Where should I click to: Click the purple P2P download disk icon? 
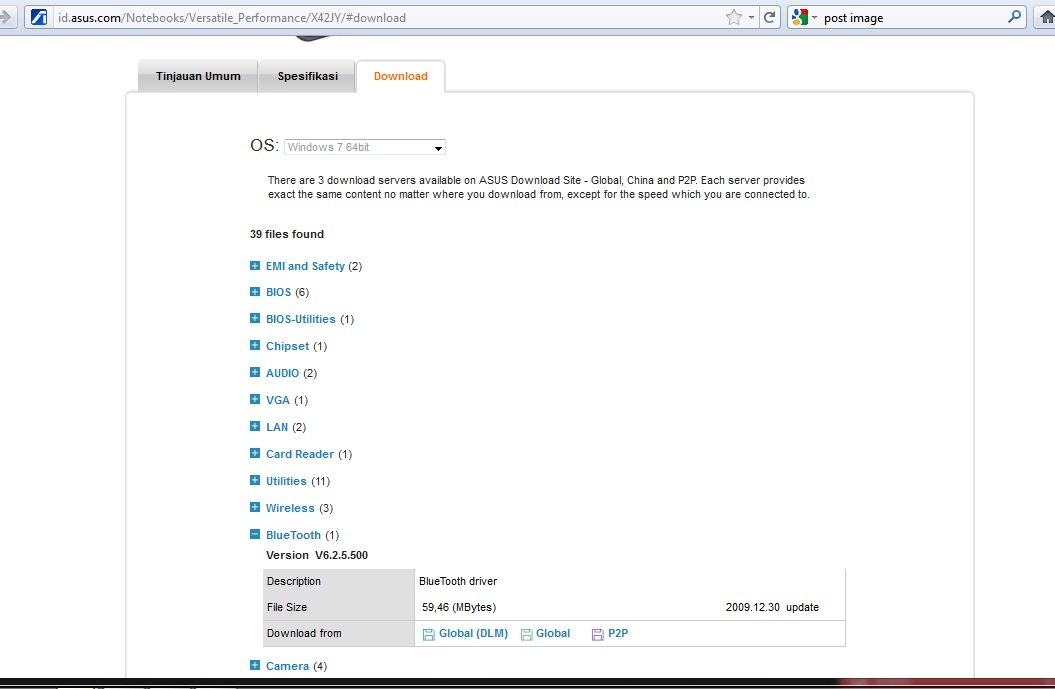pos(597,634)
